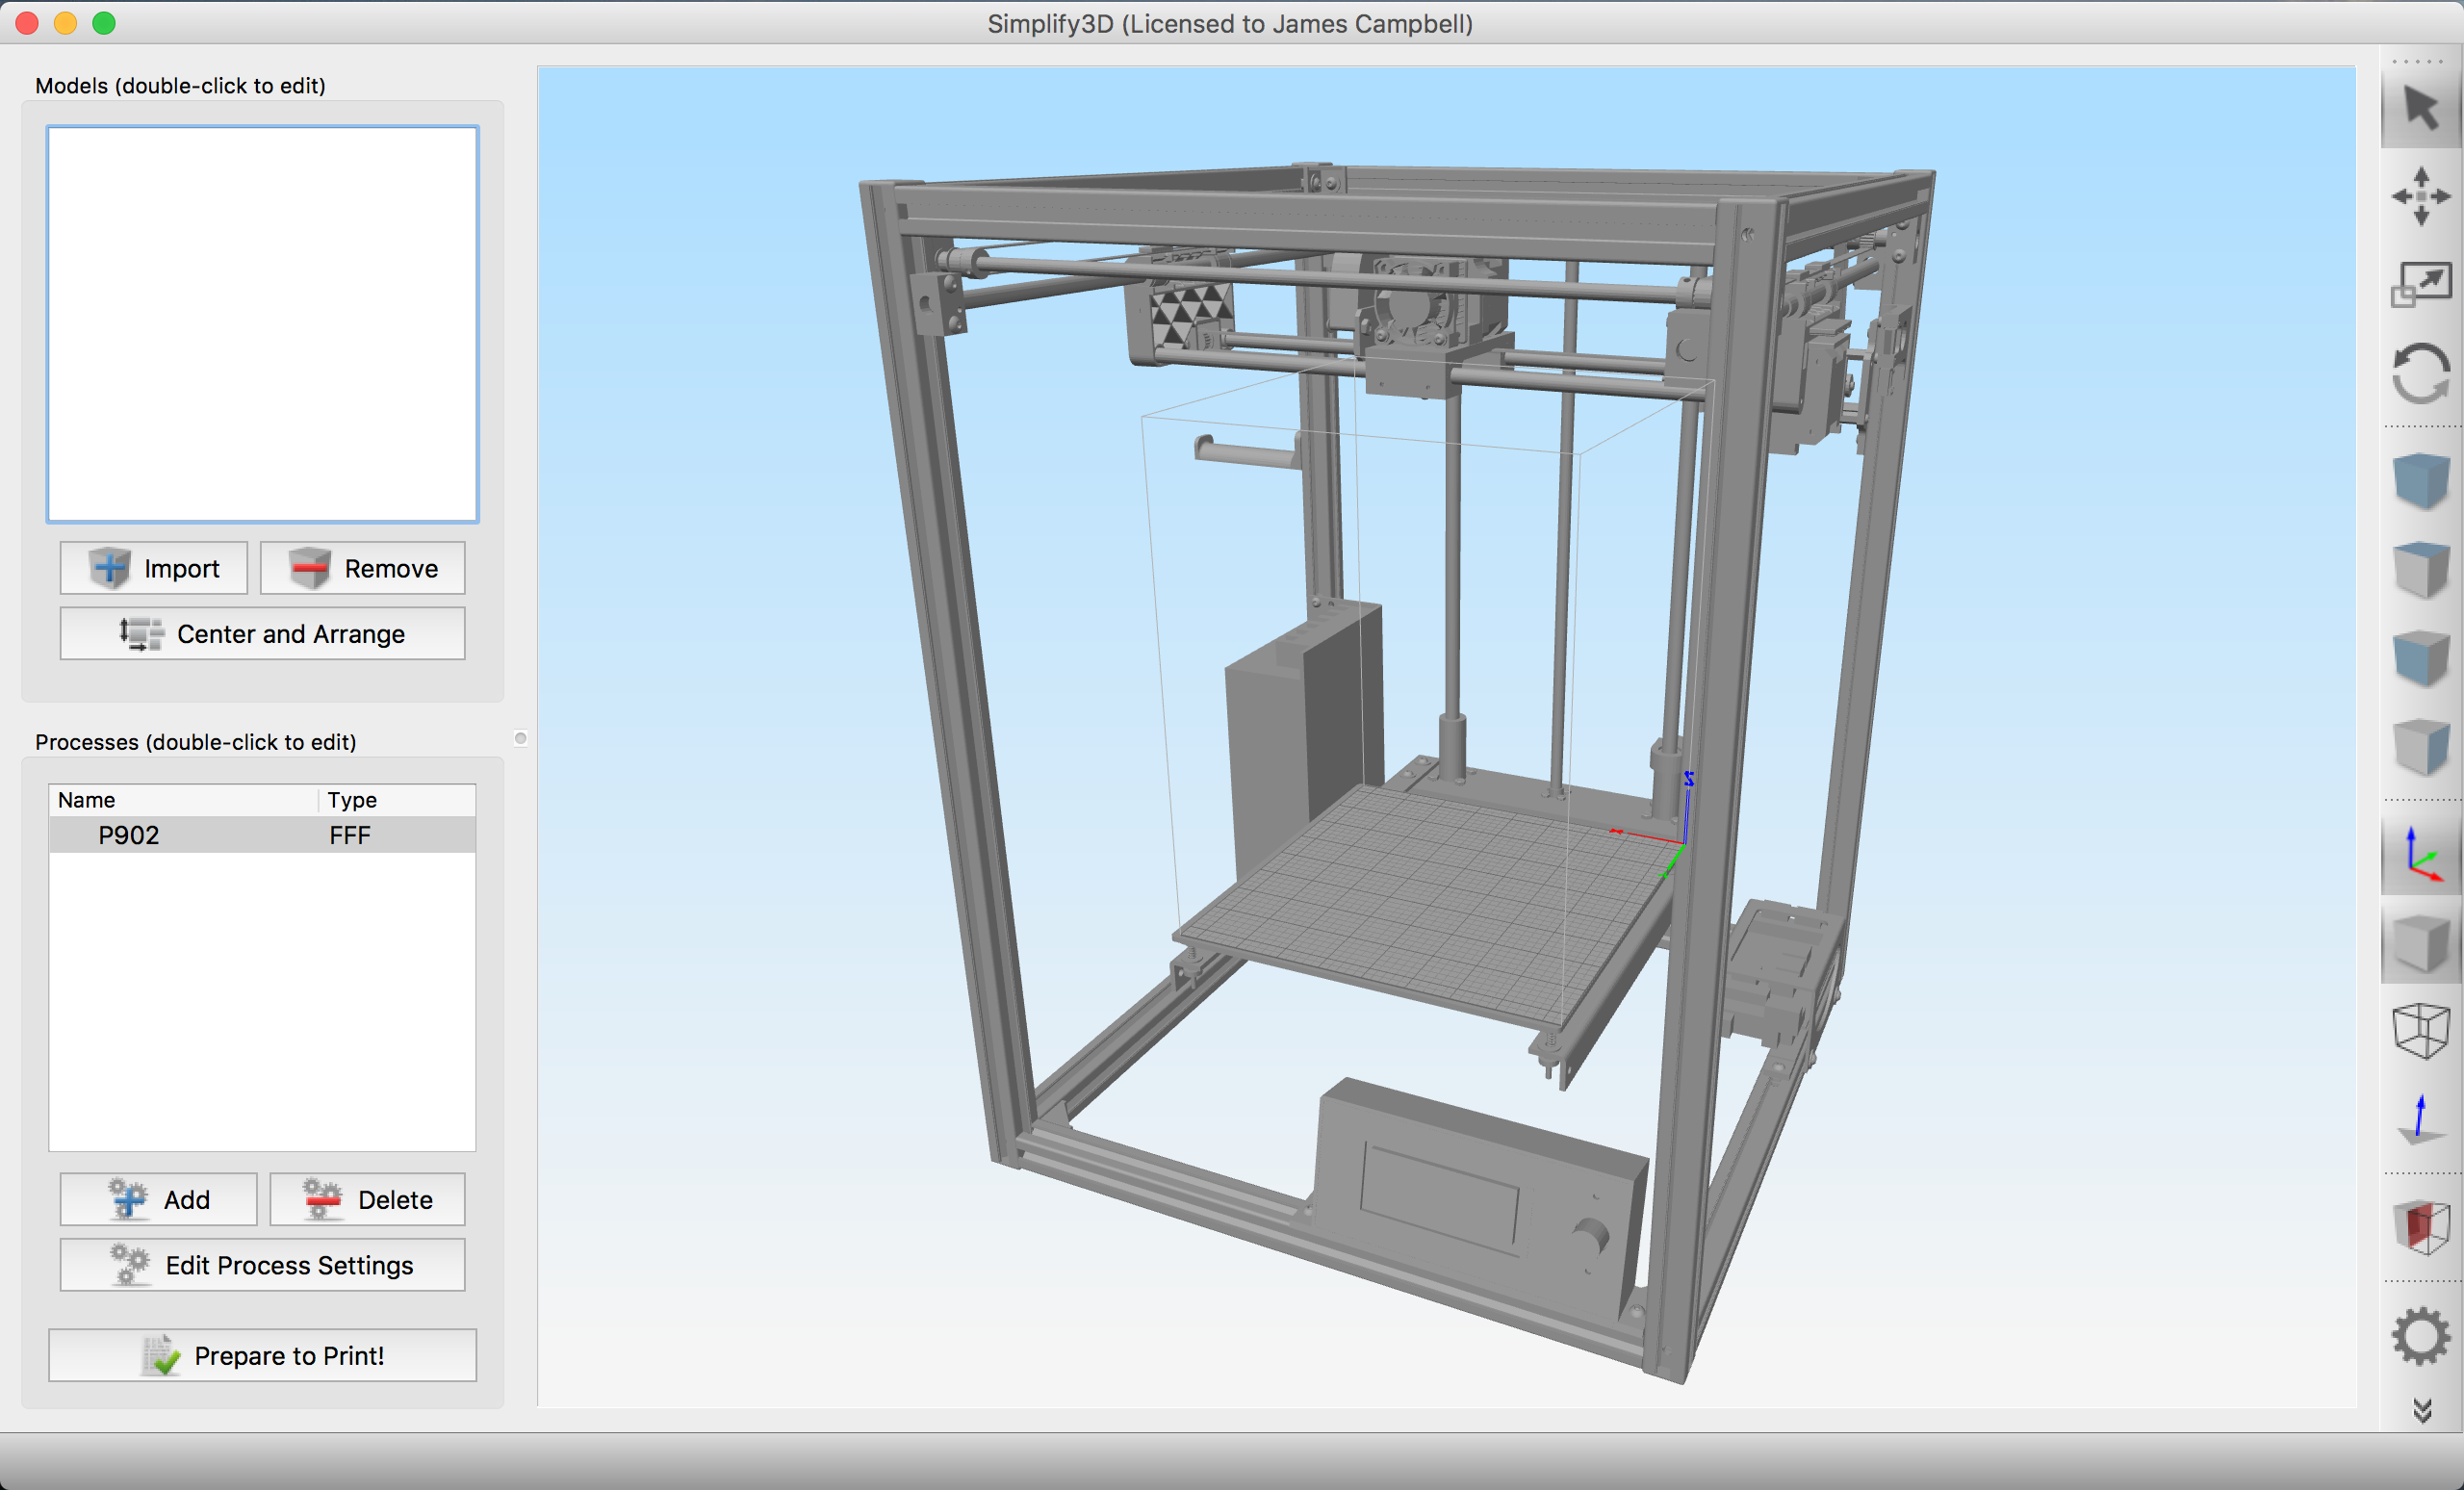2464x1490 pixels.
Task: Minimize the Simplify3D window
Action: [65, 23]
